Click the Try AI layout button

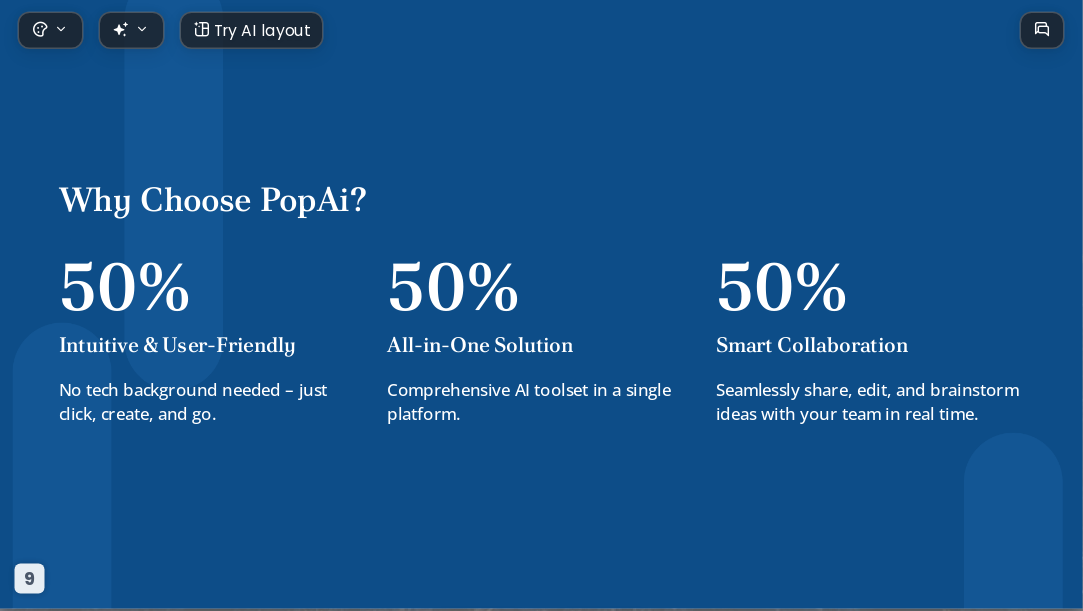pyautogui.click(x=251, y=30)
